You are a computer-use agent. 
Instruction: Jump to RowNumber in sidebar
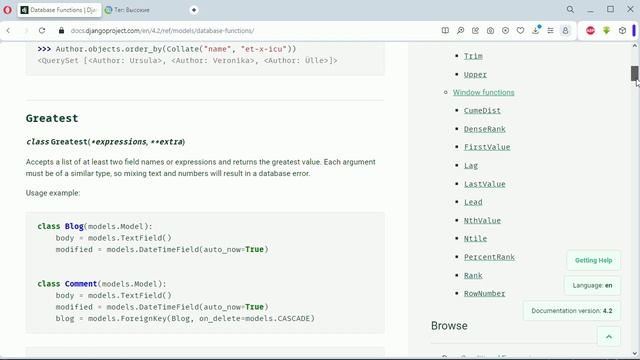tap(484, 293)
